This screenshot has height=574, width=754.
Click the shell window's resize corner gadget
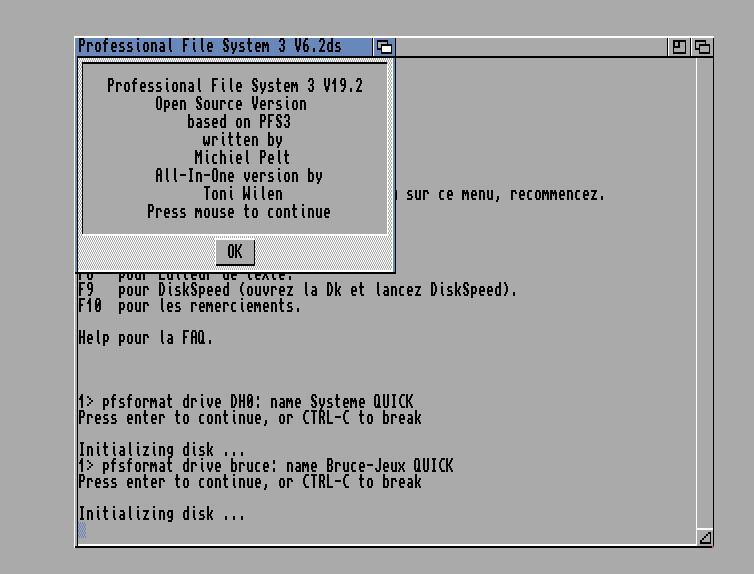[705, 537]
